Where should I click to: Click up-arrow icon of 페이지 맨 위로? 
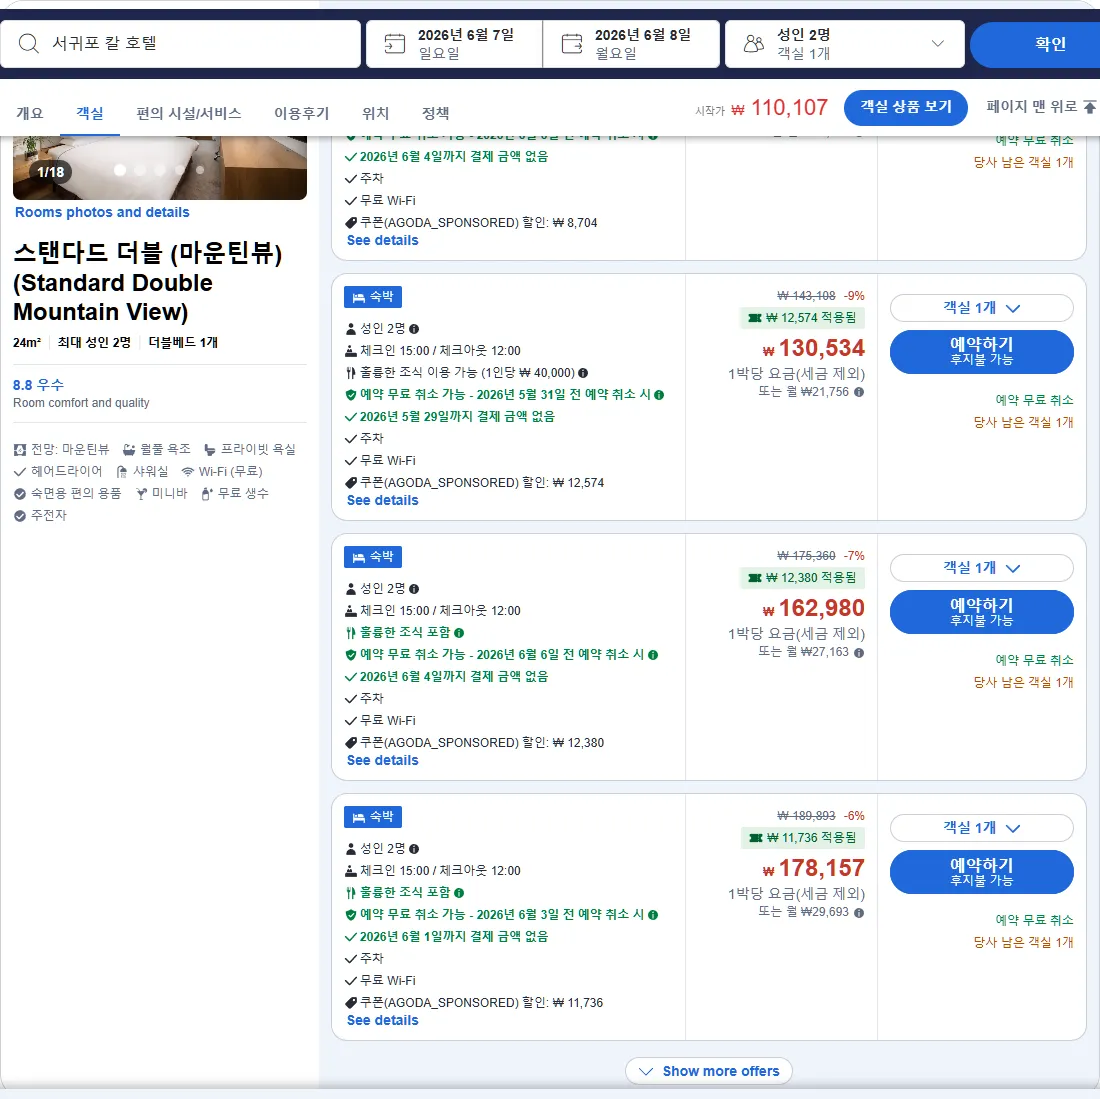pos(1089,107)
